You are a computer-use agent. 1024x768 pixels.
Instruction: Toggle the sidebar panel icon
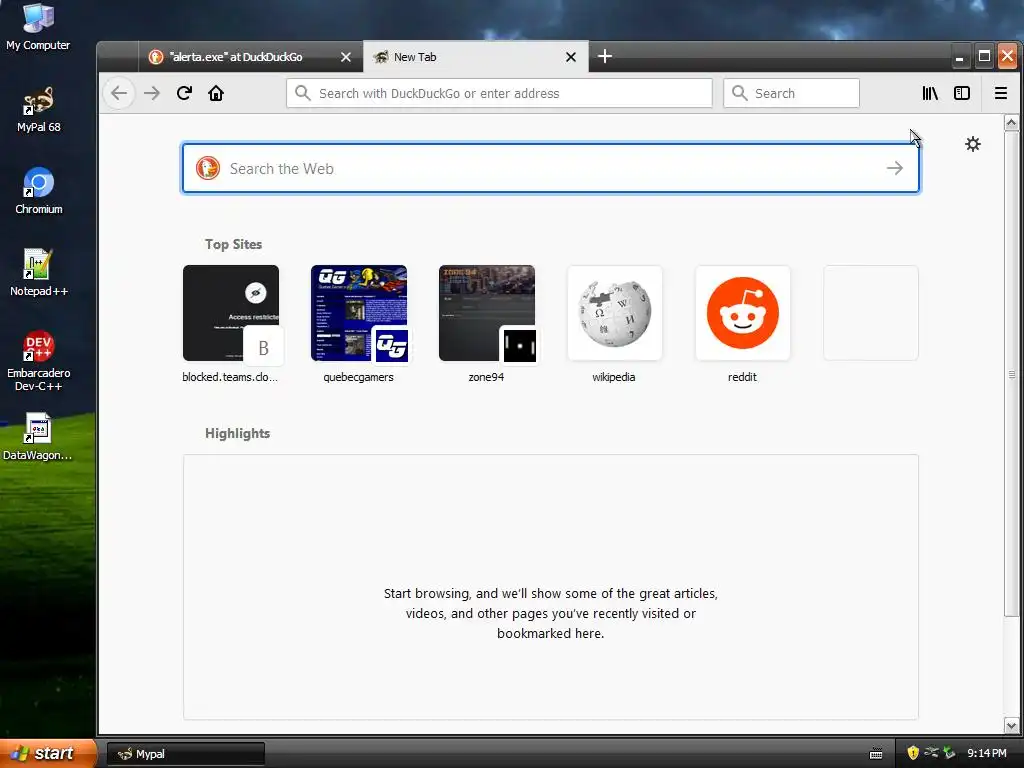tap(962, 93)
